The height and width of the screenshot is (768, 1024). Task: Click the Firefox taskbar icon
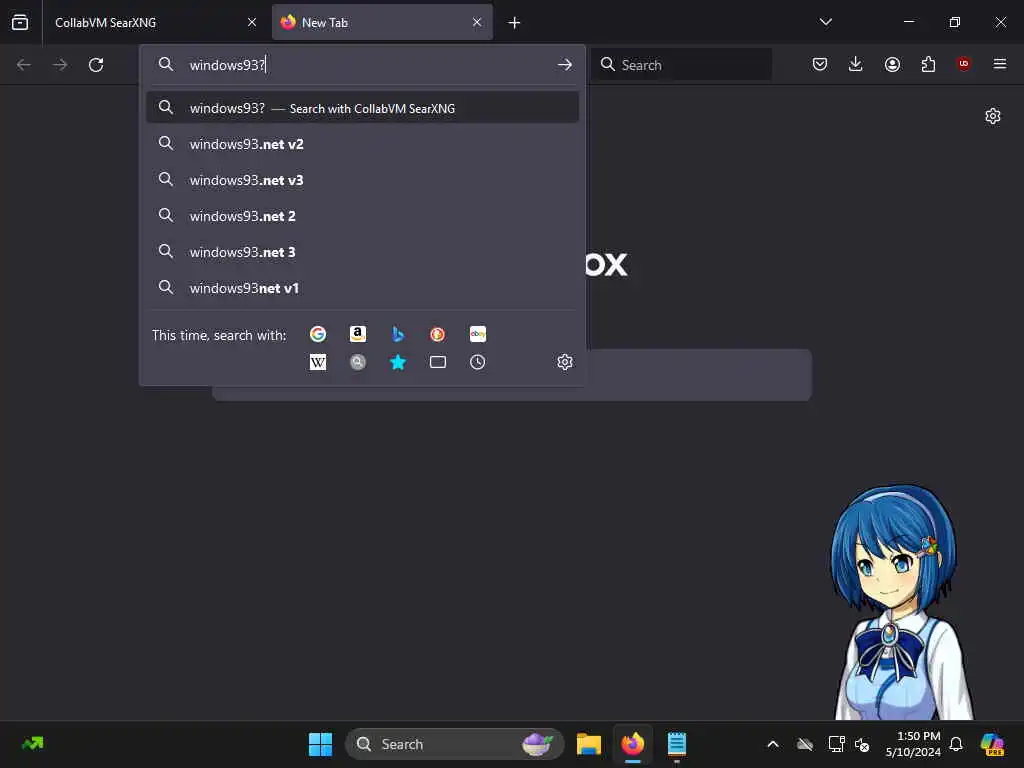point(632,744)
